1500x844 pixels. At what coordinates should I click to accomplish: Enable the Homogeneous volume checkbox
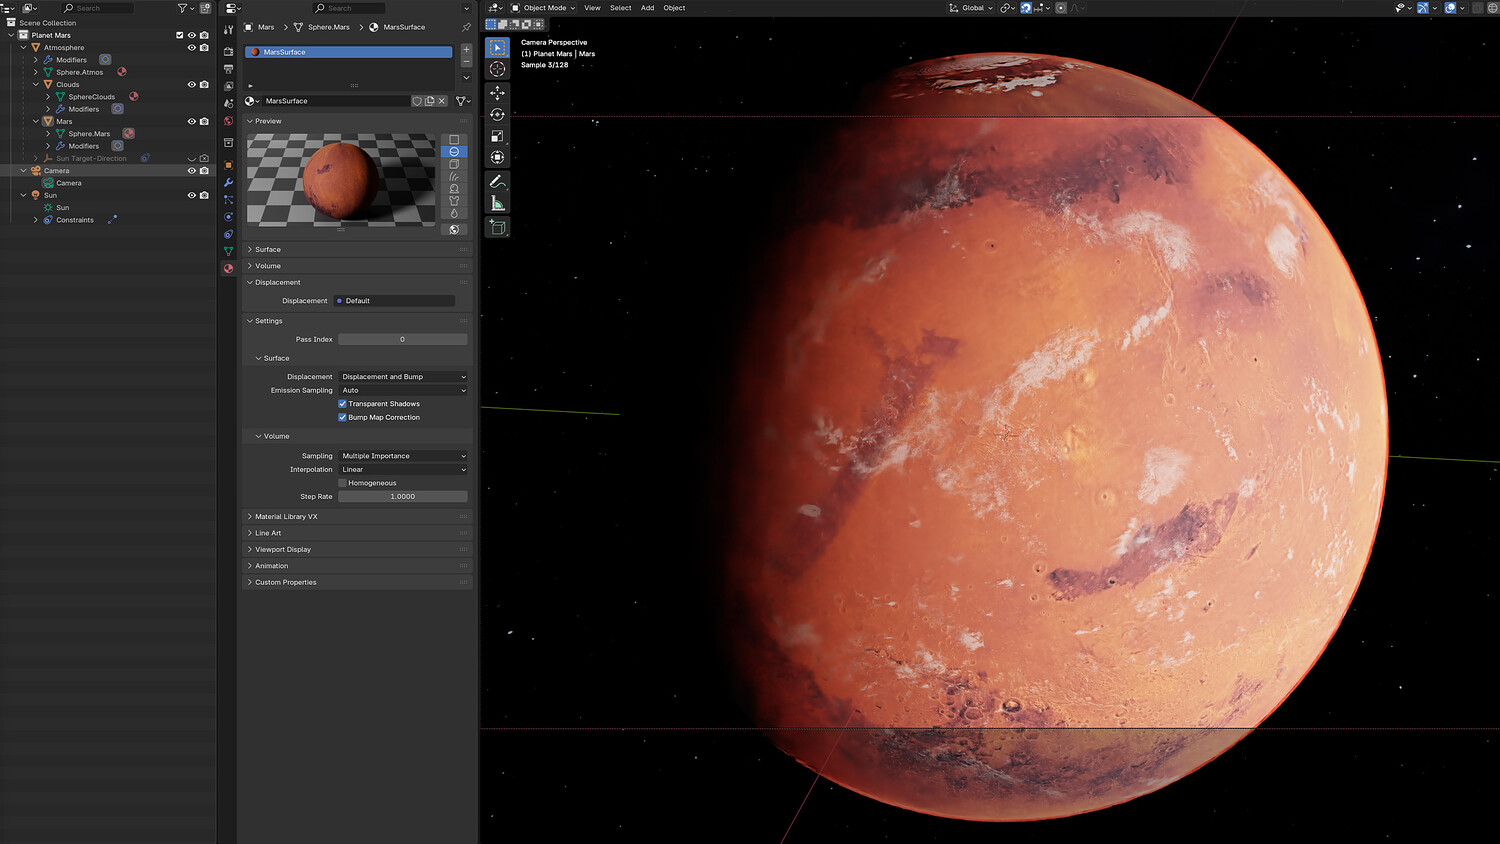(342, 483)
